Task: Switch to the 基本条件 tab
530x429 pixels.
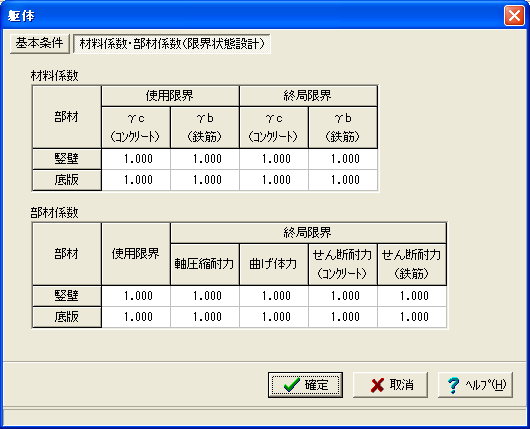Action: tap(40, 43)
